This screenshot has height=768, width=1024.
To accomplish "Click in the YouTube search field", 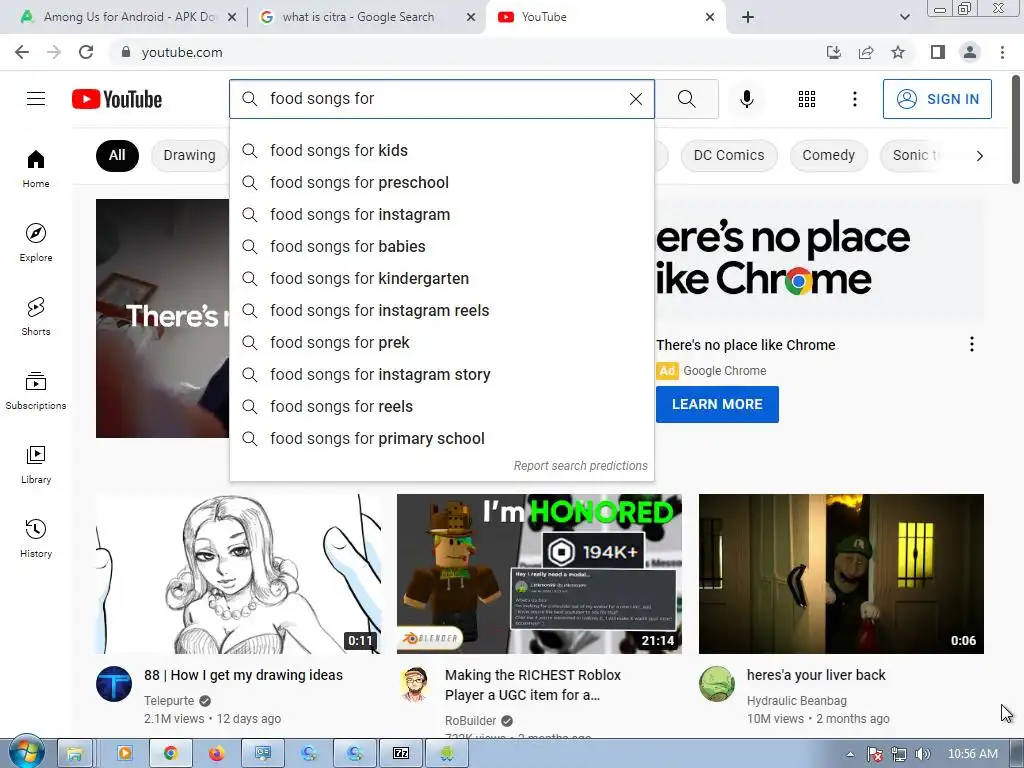I will (x=444, y=99).
